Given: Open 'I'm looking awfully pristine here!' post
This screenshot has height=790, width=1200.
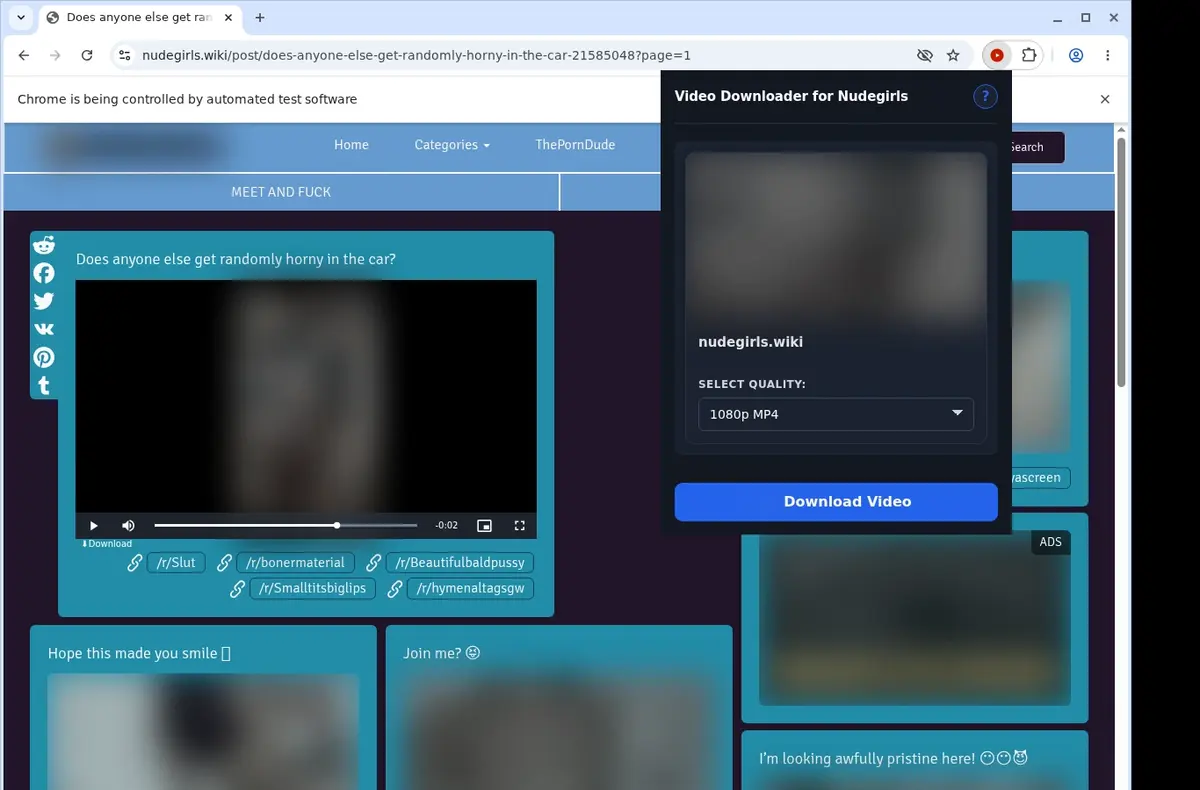Looking at the screenshot, I should [x=894, y=759].
